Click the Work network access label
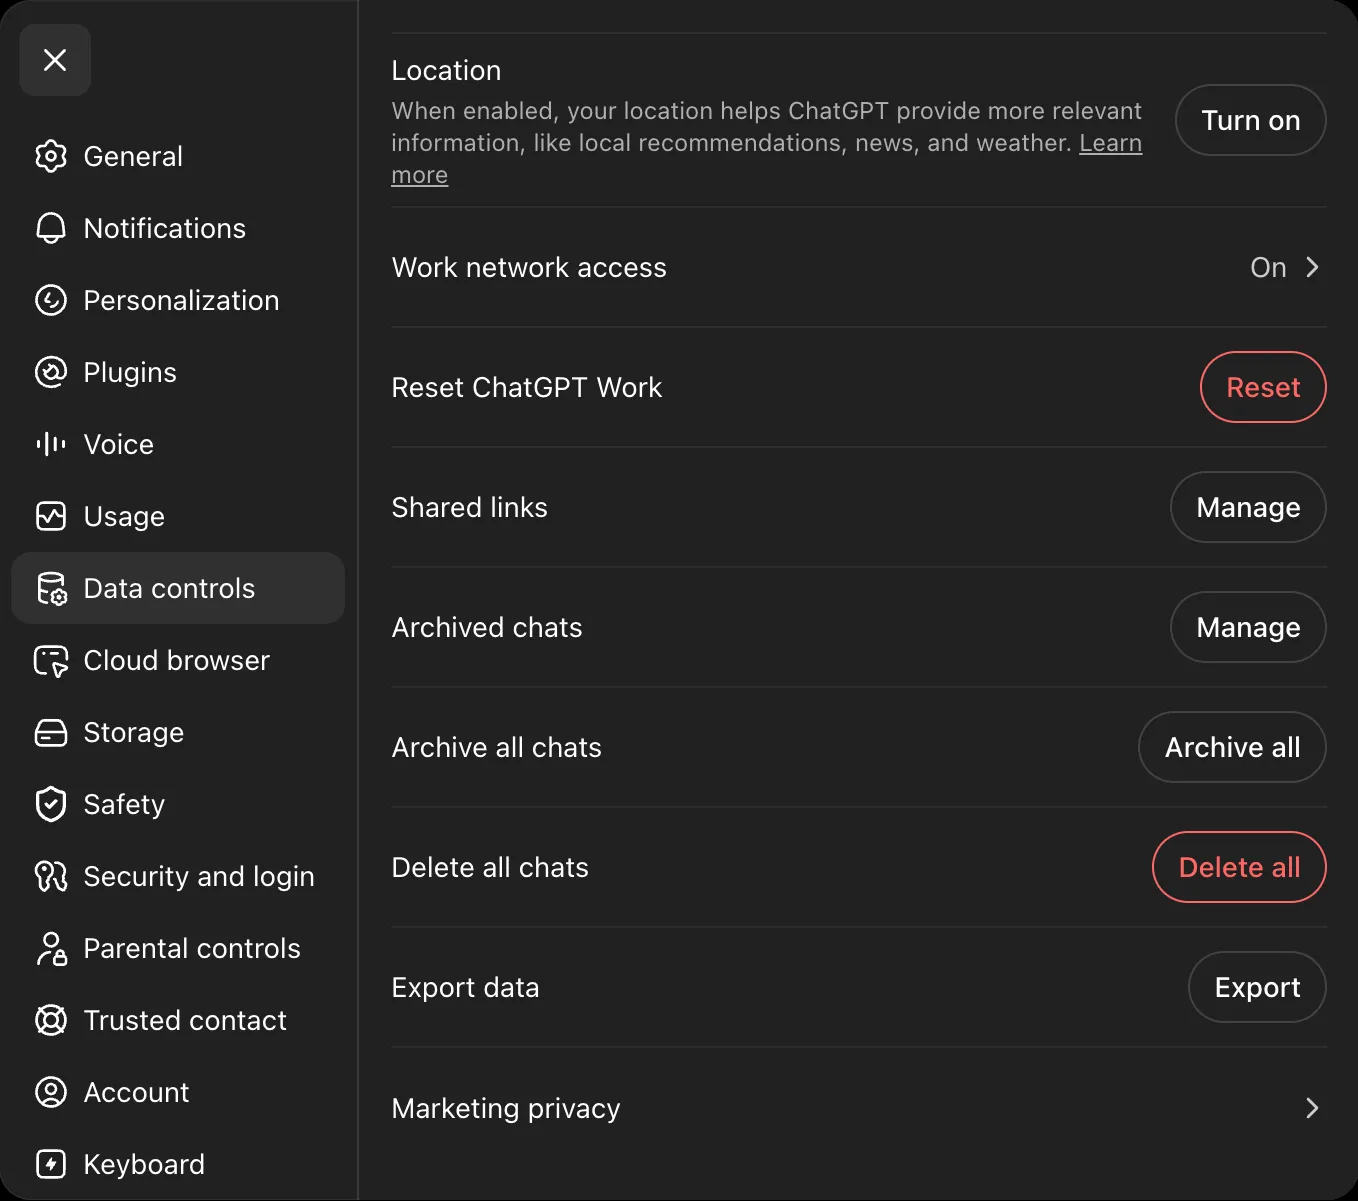 point(529,267)
